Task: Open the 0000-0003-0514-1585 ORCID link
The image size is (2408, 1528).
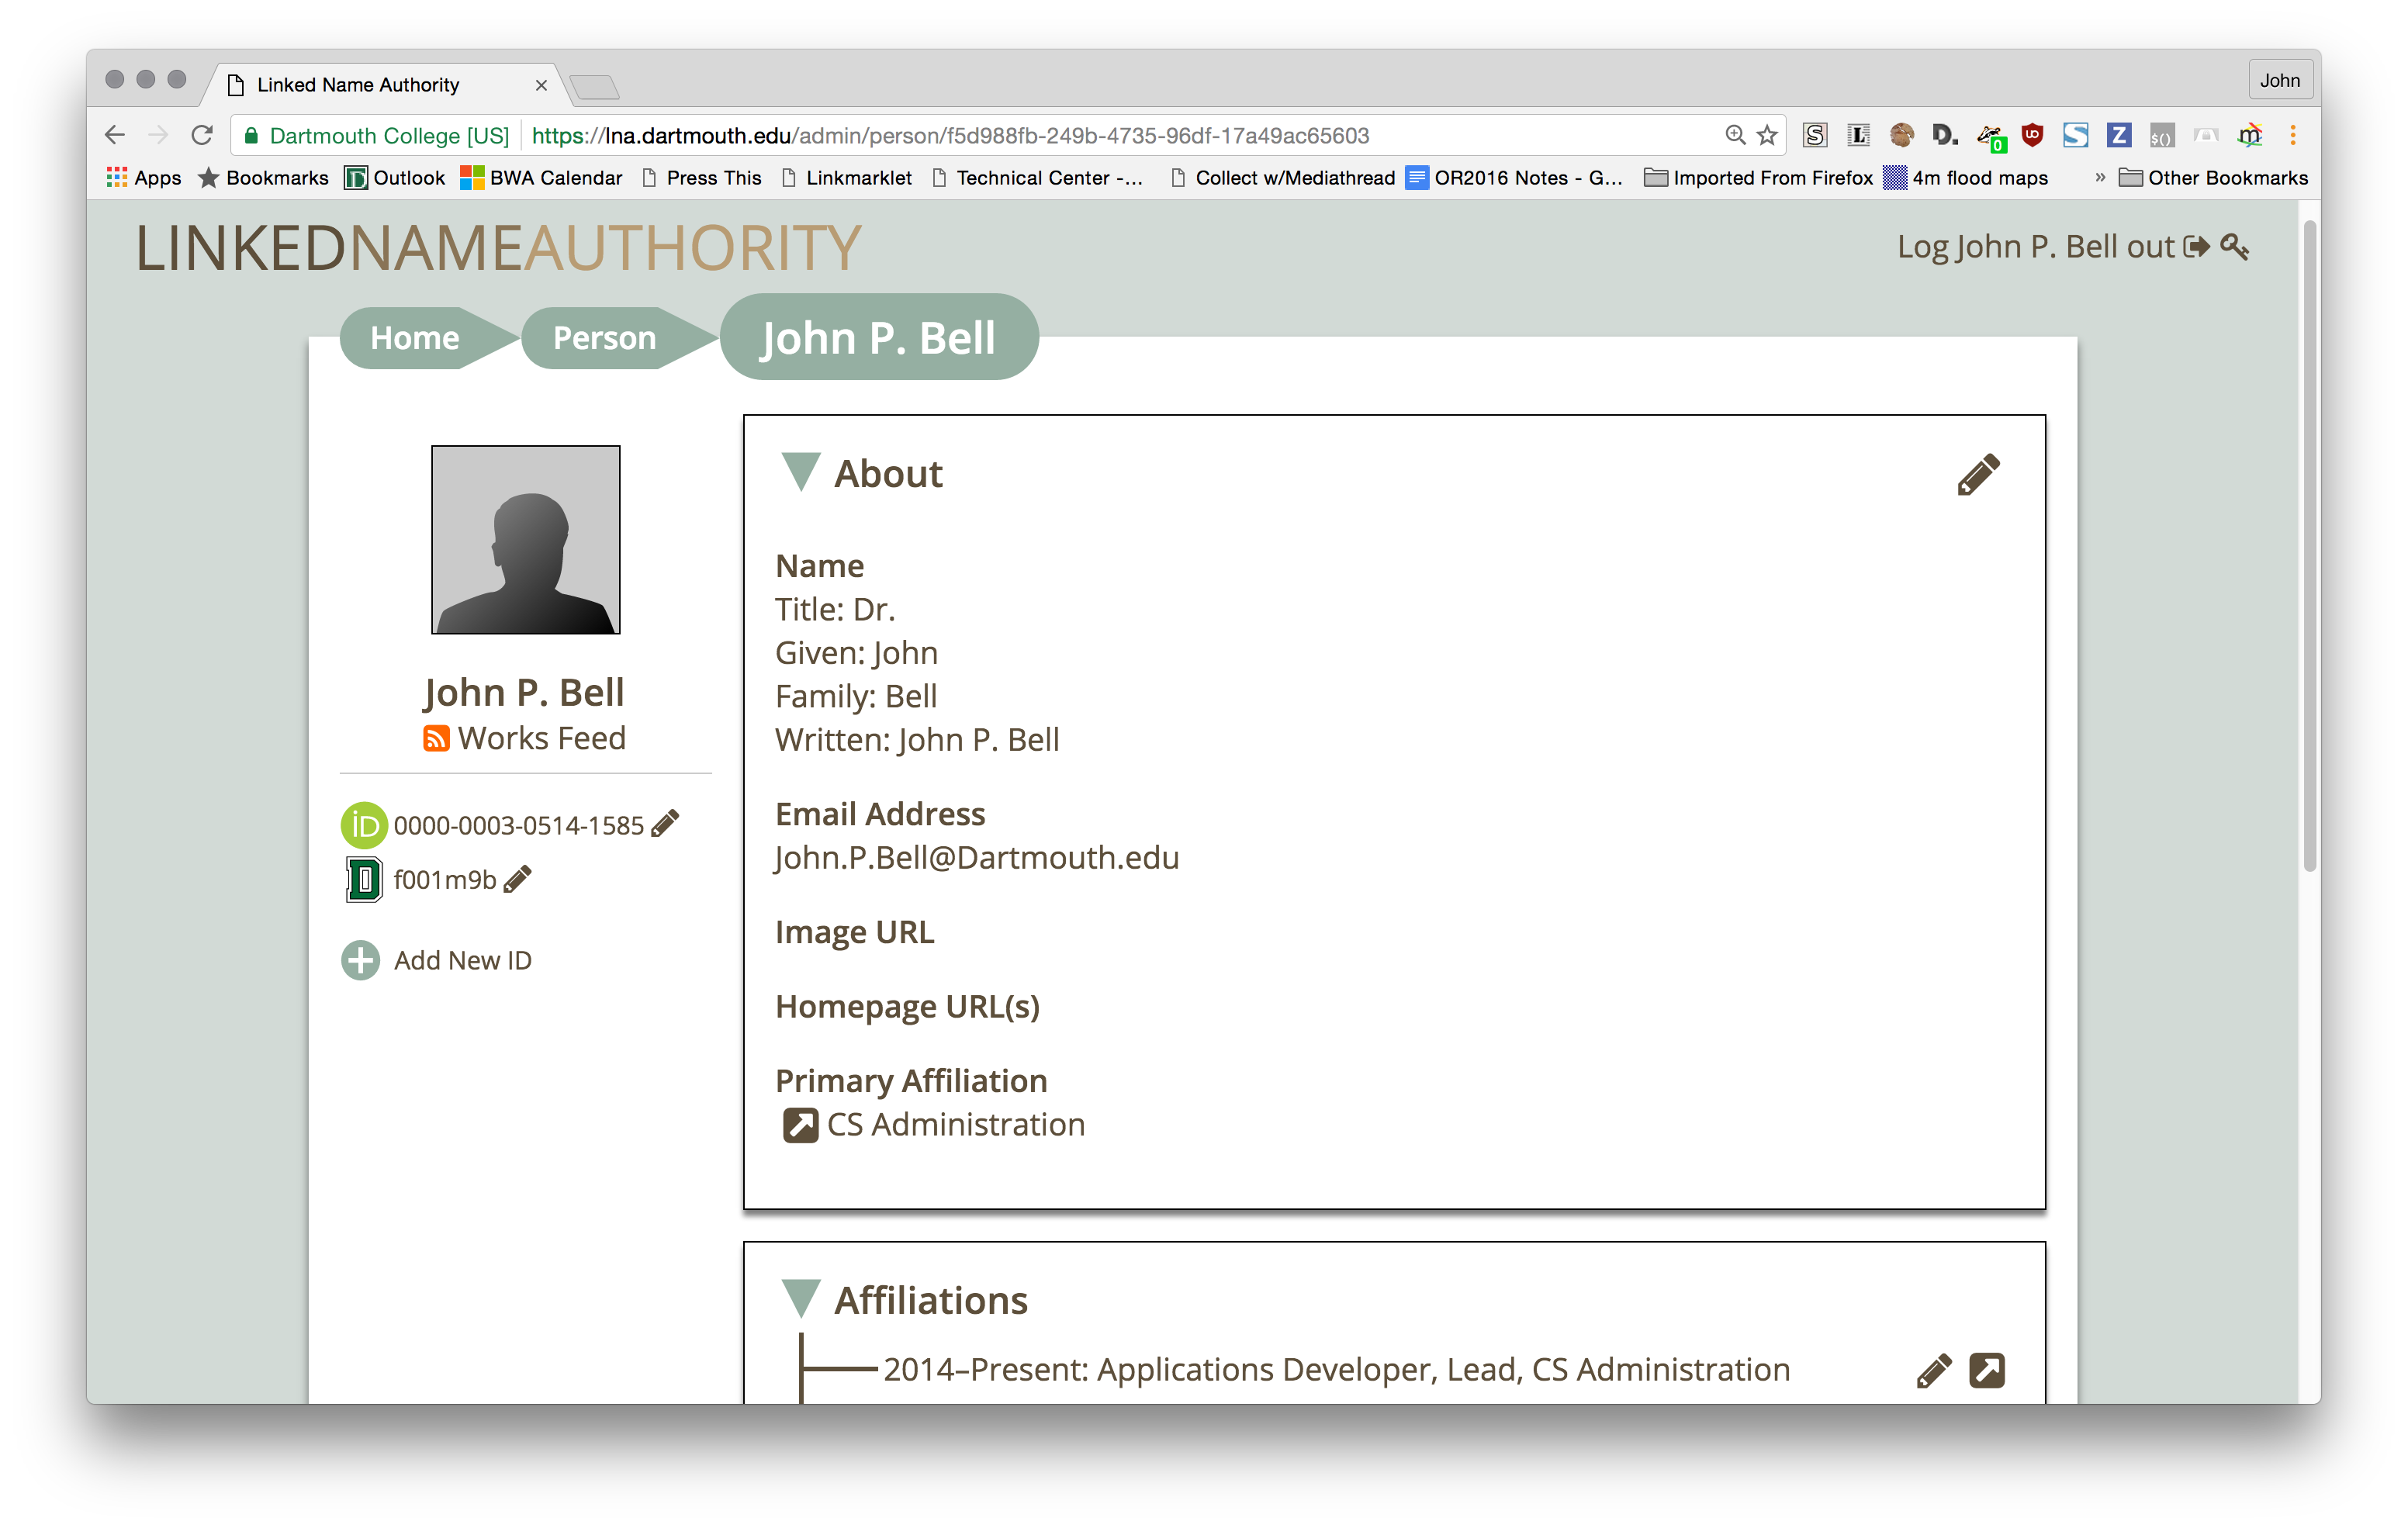Action: coord(518,825)
